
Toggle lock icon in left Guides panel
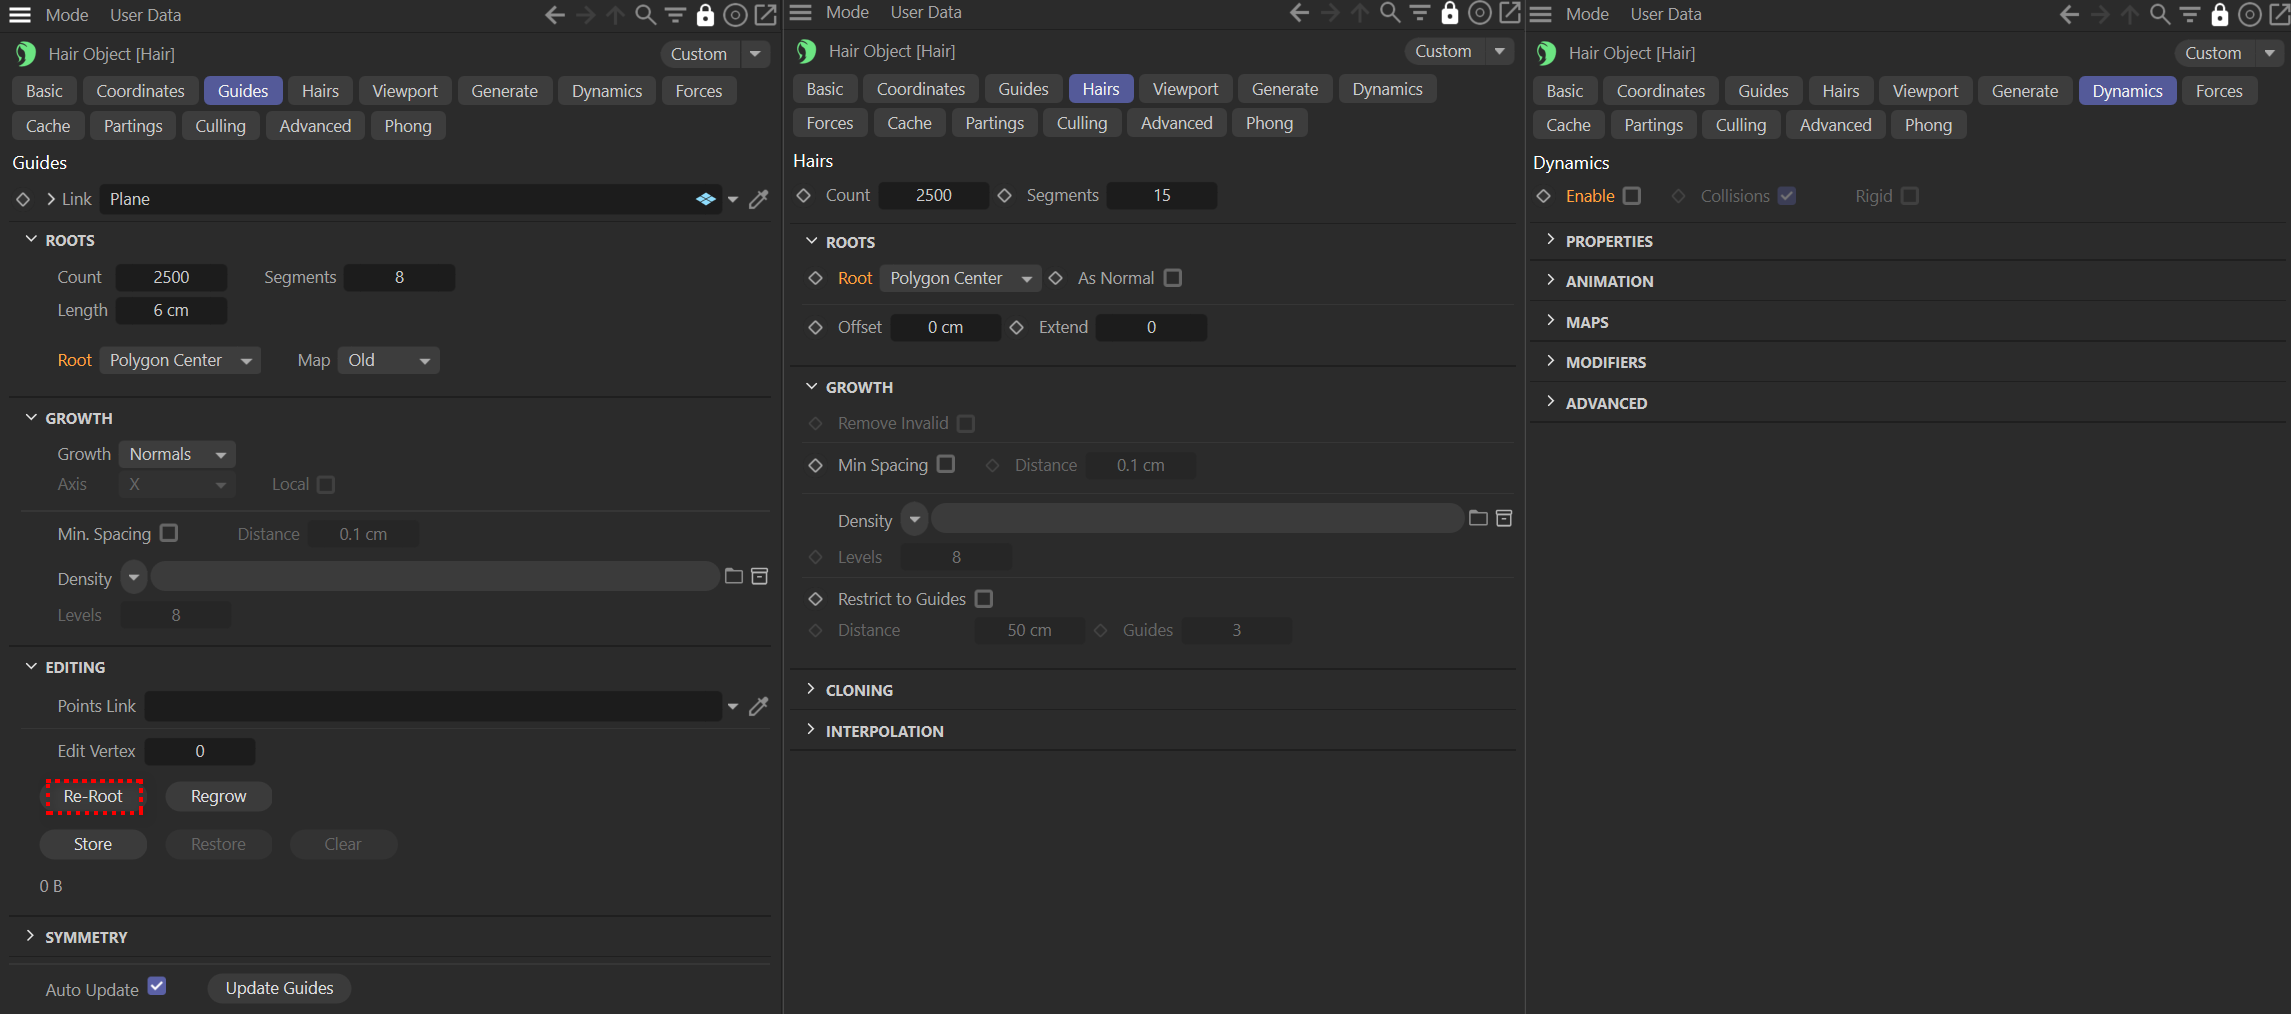[x=706, y=15]
